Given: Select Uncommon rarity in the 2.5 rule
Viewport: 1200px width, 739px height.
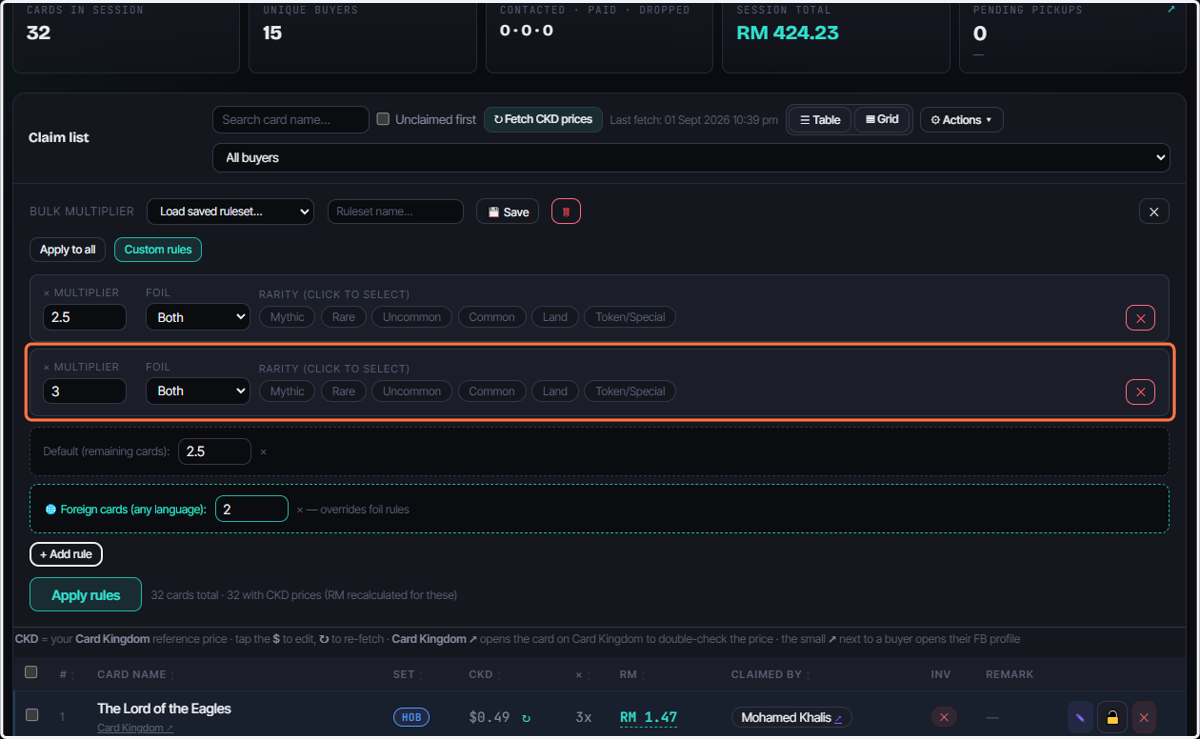Looking at the screenshot, I should tap(411, 317).
